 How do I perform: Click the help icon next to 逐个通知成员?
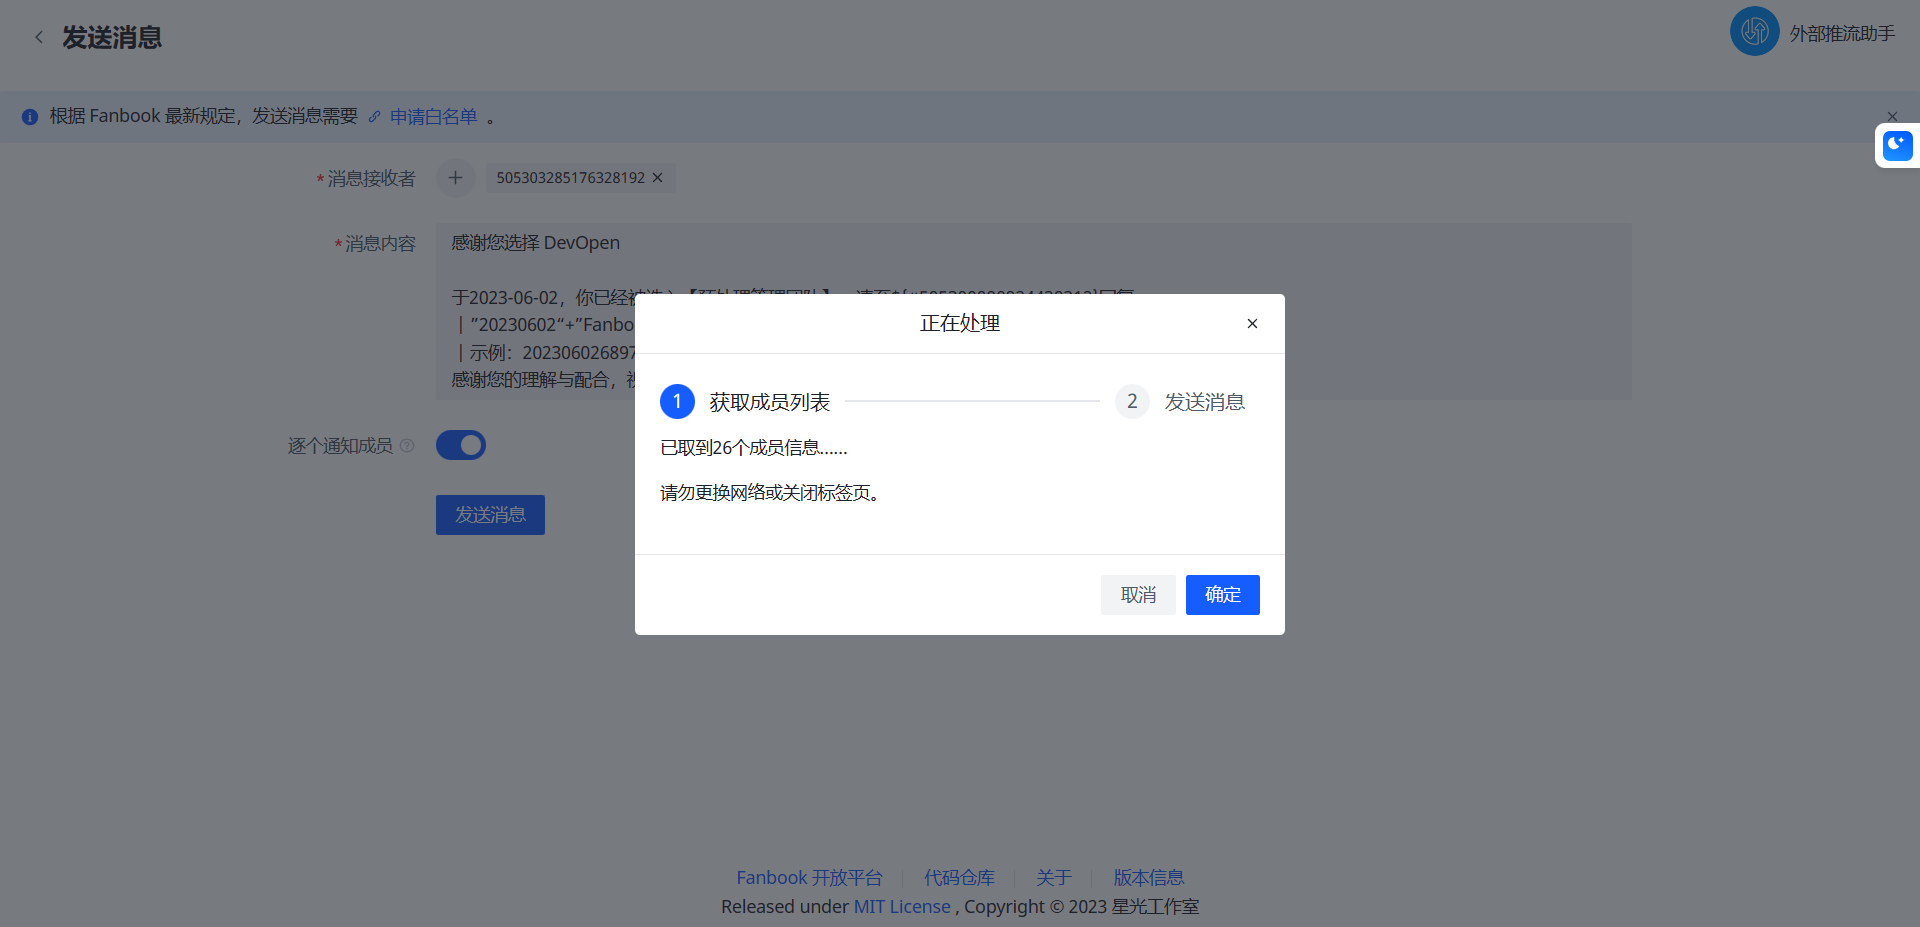(407, 446)
